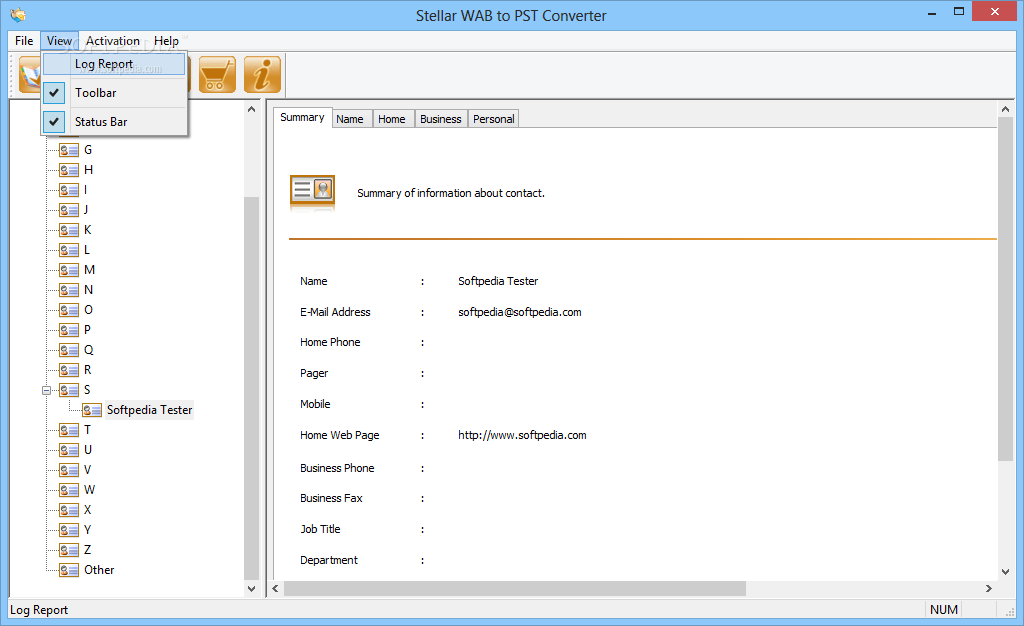This screenshot has height=626, width=1024.
Task: Click the tree panel scroll up arrow
Action: tap(251, 110)
